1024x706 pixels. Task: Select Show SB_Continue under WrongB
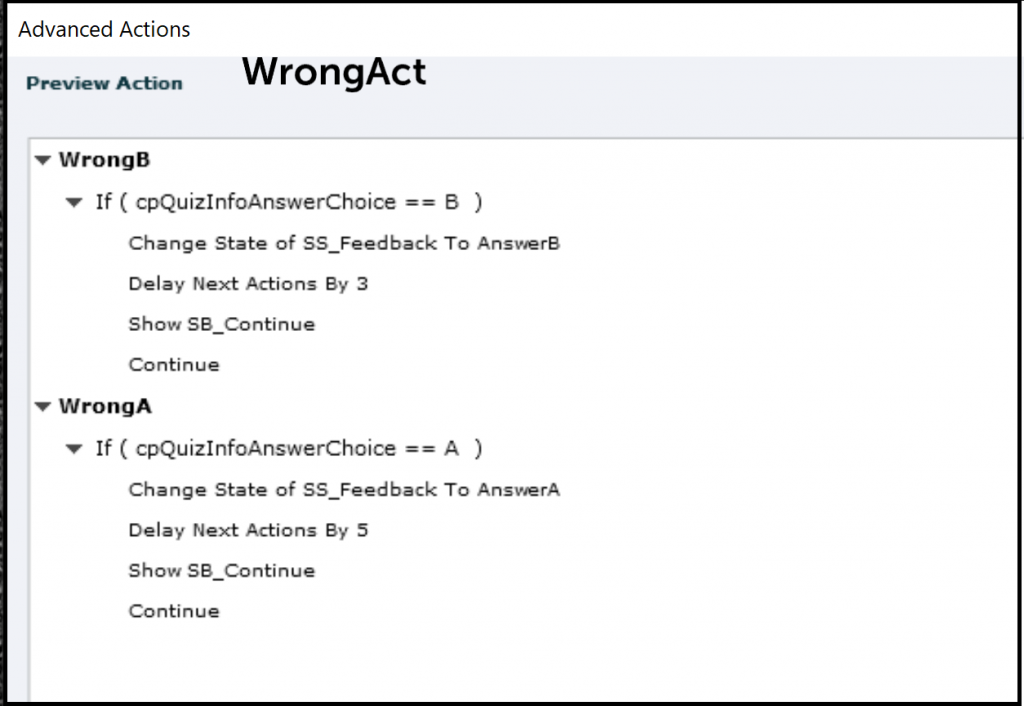click(x=221, y=324)
